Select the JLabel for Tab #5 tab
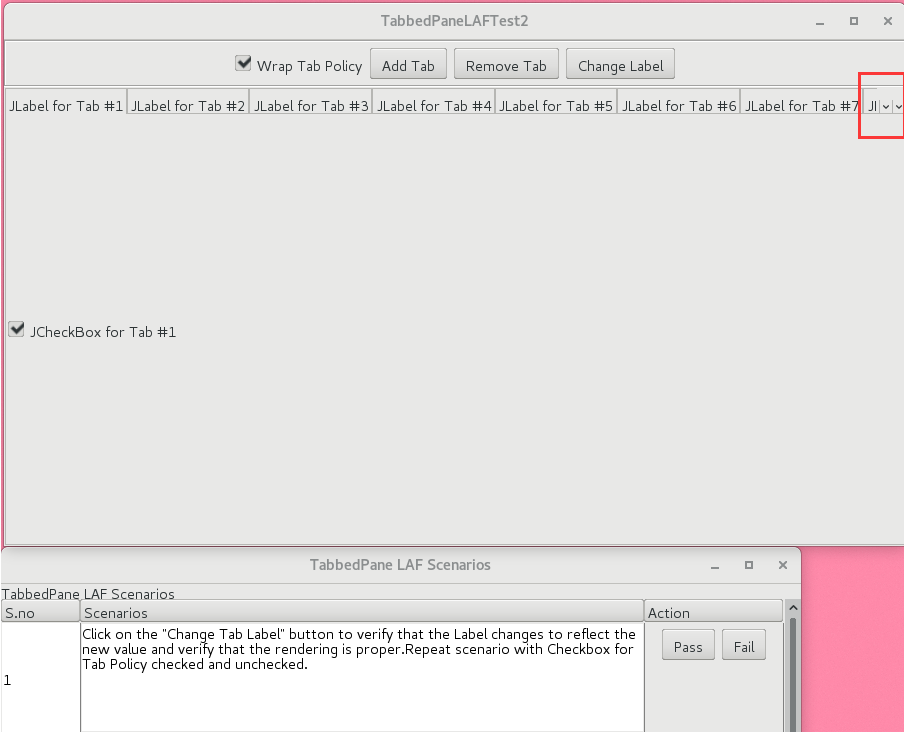The height and width of the screenshot is (734, 904). pyautogui.click(x=555, y=106)
